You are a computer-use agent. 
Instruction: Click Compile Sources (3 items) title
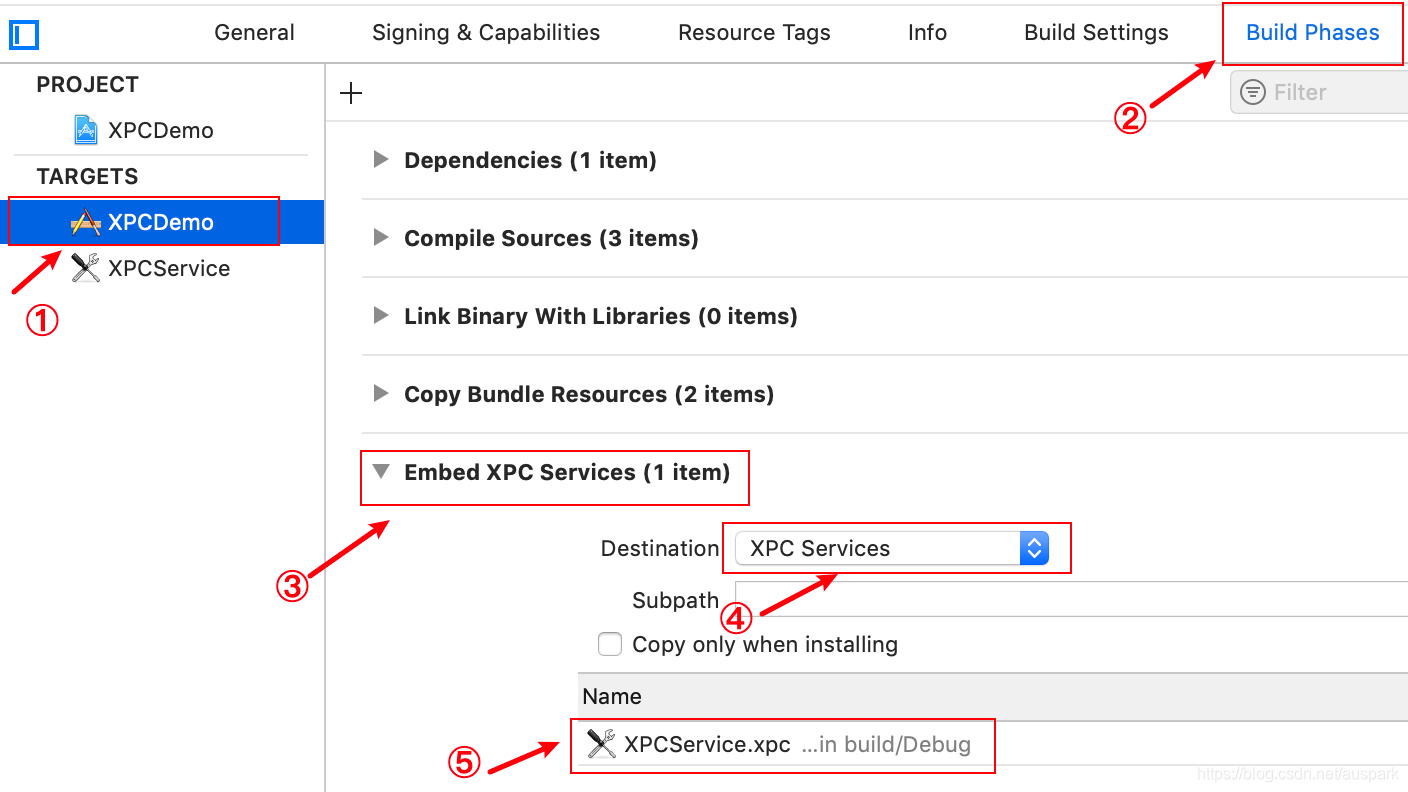coord(551,238)
